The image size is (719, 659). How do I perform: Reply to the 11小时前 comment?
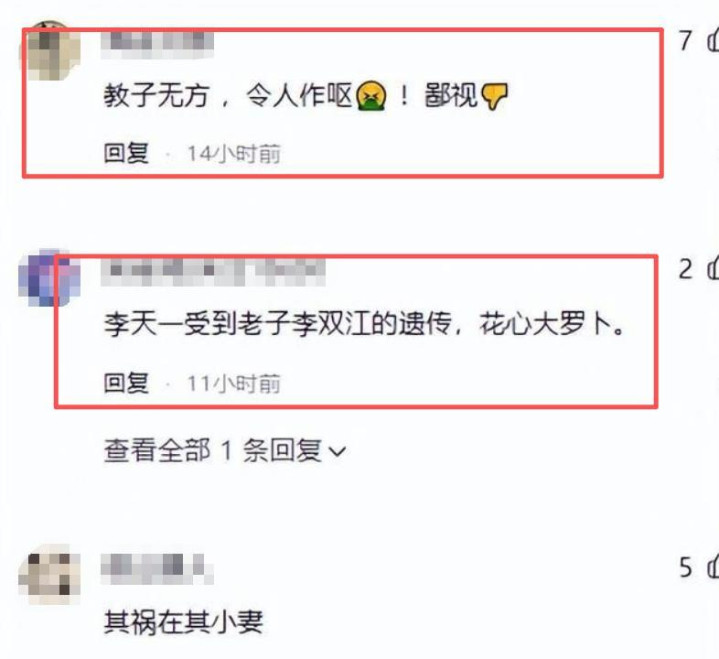(x=126, y=383)
